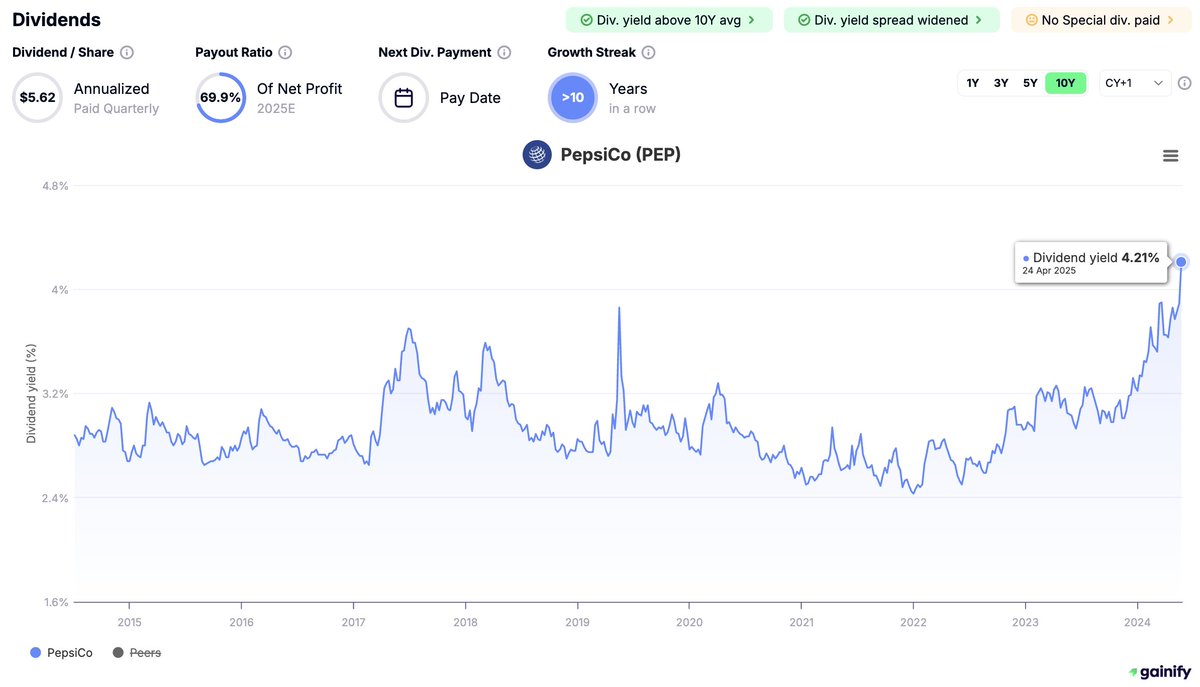Click the 3.2% y-axis label
Screen dimensions: 1200x687
(x=55, y=394)
